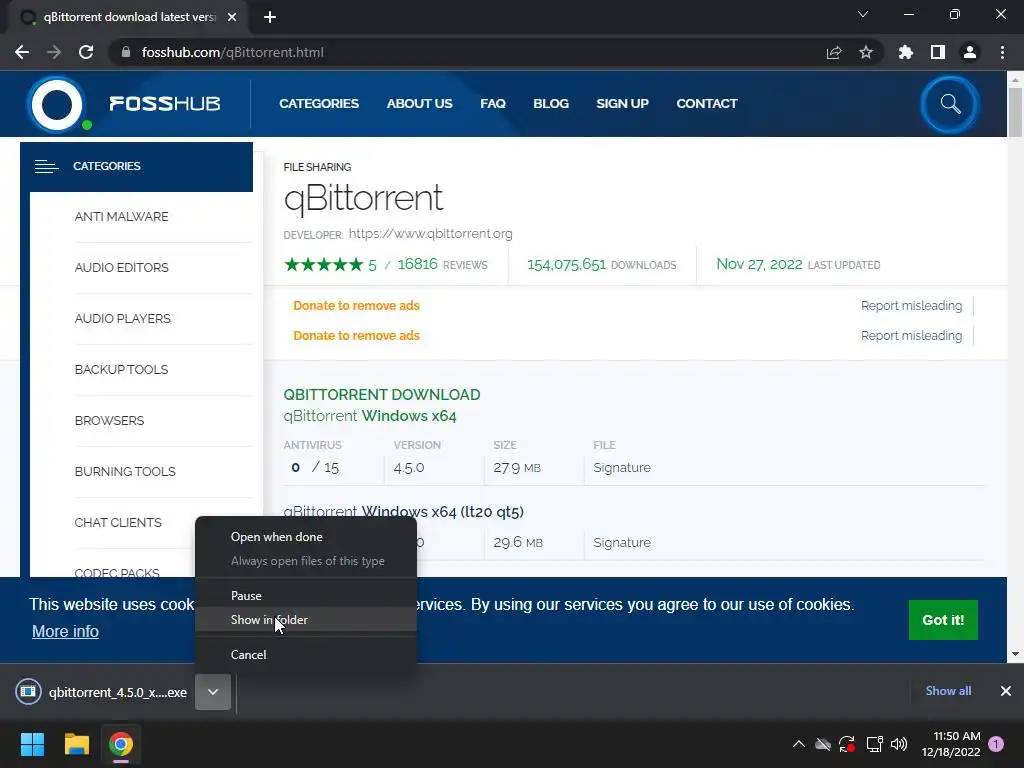The width and height of the screenshot is (1024, 768).
Task: Click Chrome icon in taskbar
Action: tap(121, 744)
